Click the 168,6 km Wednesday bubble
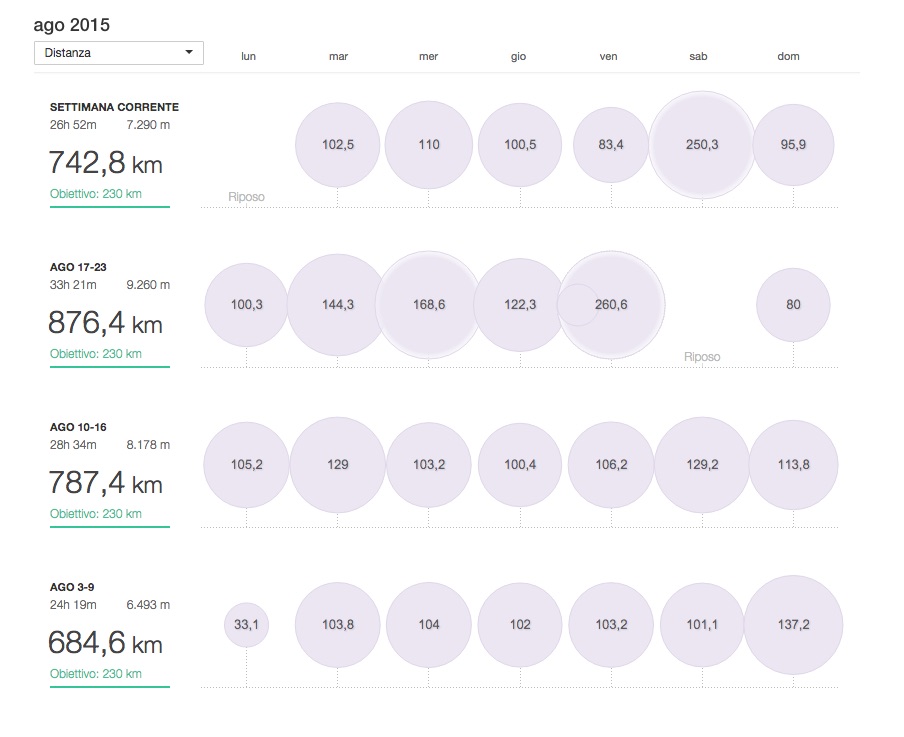Image resolution: width=904 pixels, height=737 pixels. (x=428, y=305)
